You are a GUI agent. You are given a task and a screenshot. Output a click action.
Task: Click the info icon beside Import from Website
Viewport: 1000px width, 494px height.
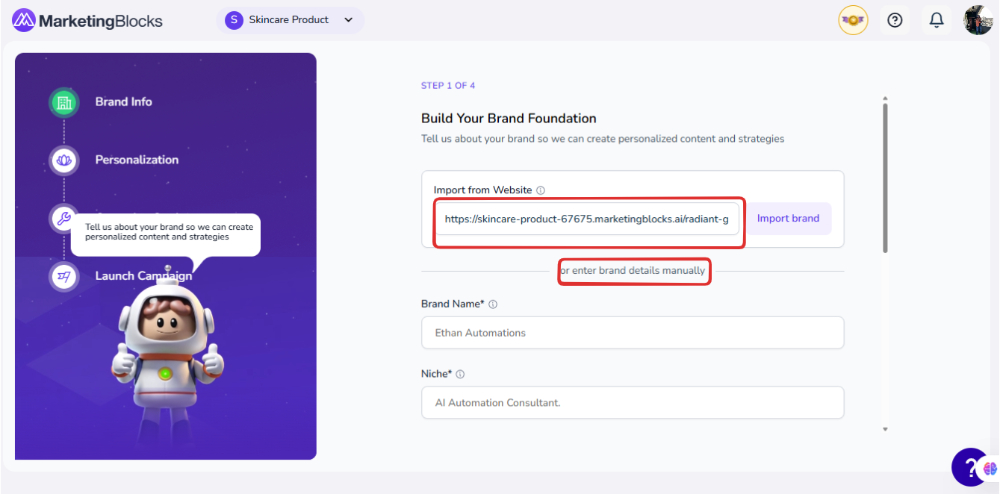(x=540, y=190)
